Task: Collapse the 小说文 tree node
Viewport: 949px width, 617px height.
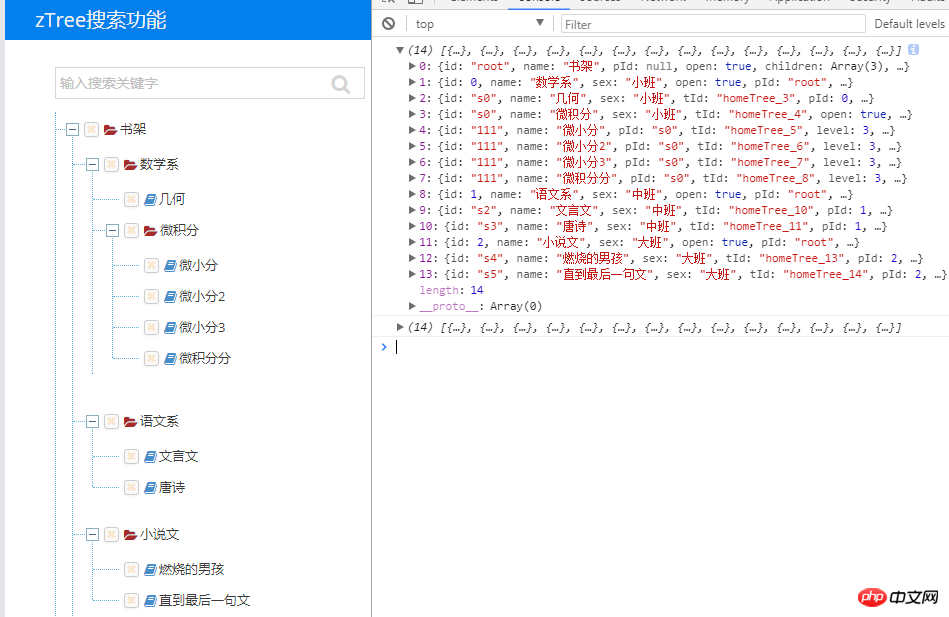Action: [x=93, y=535]
